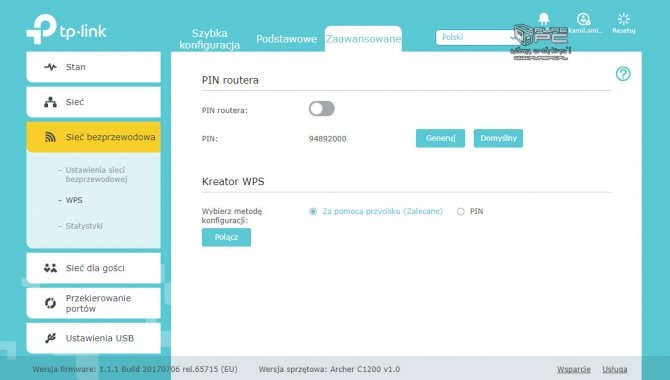Click the USB settings icon
670x380 pixels.
[x=50, y=338]
